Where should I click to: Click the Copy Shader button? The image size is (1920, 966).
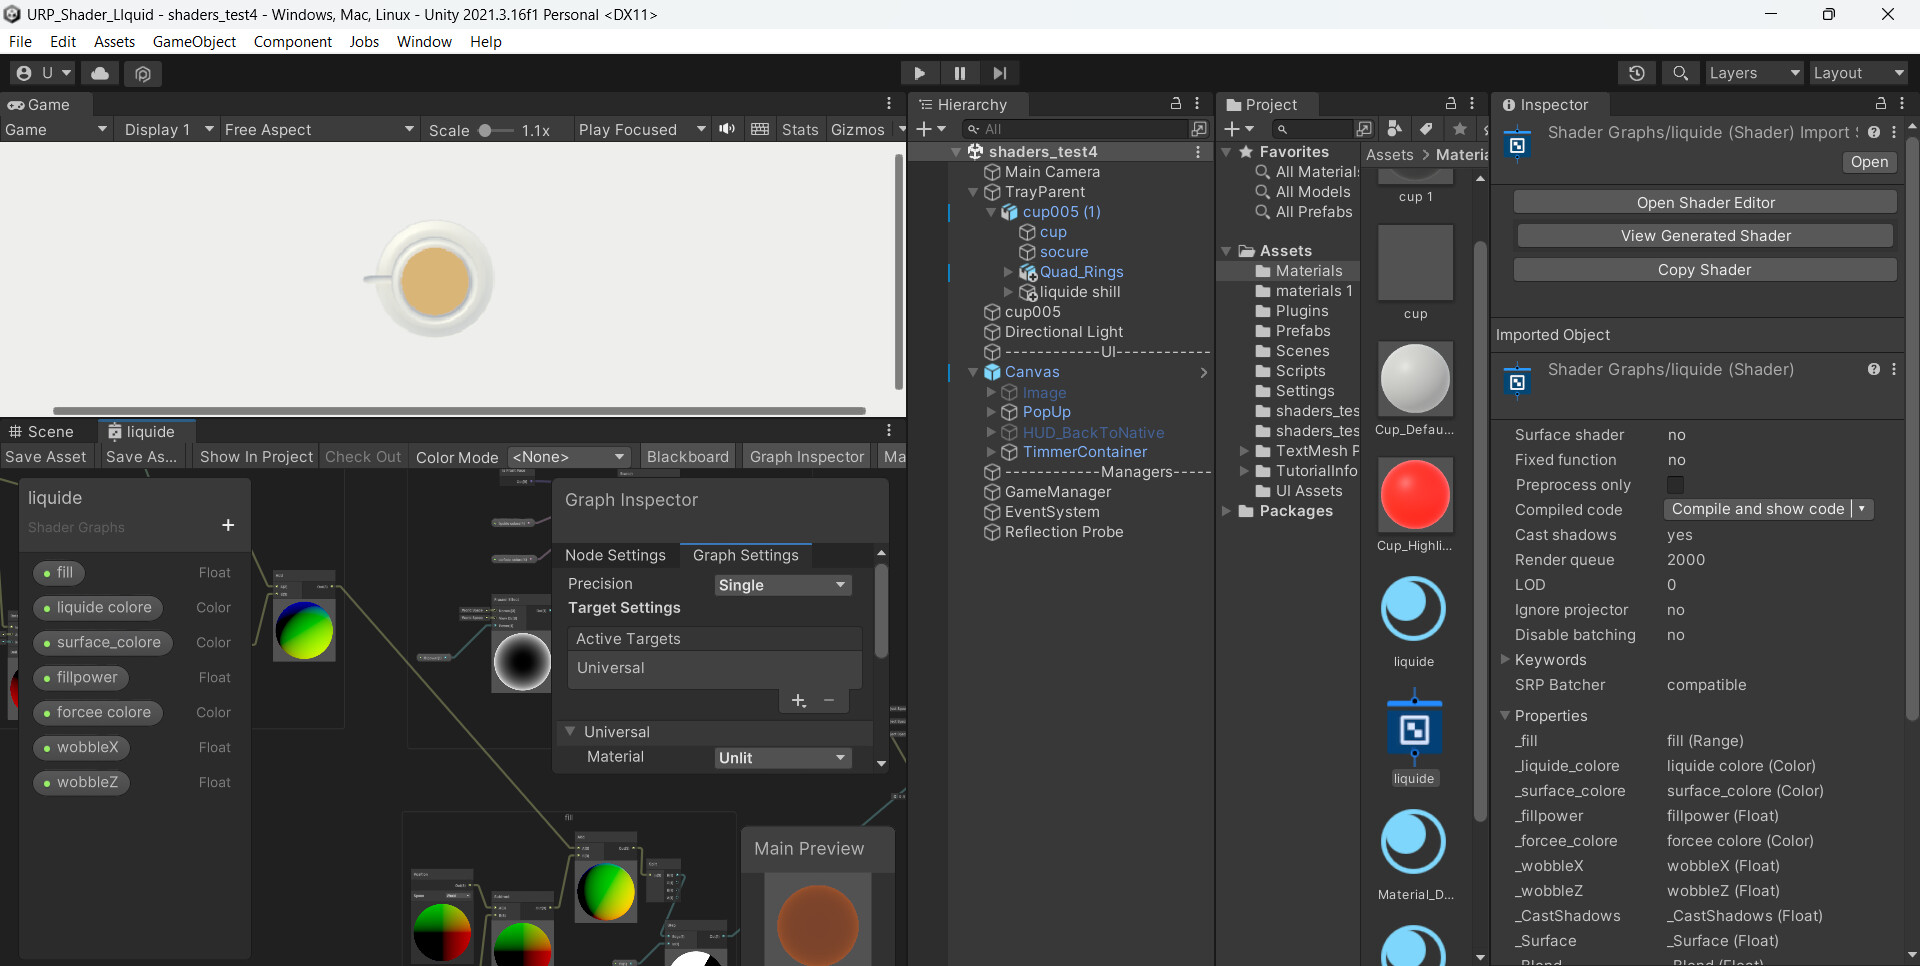[x=1704, y=269]
